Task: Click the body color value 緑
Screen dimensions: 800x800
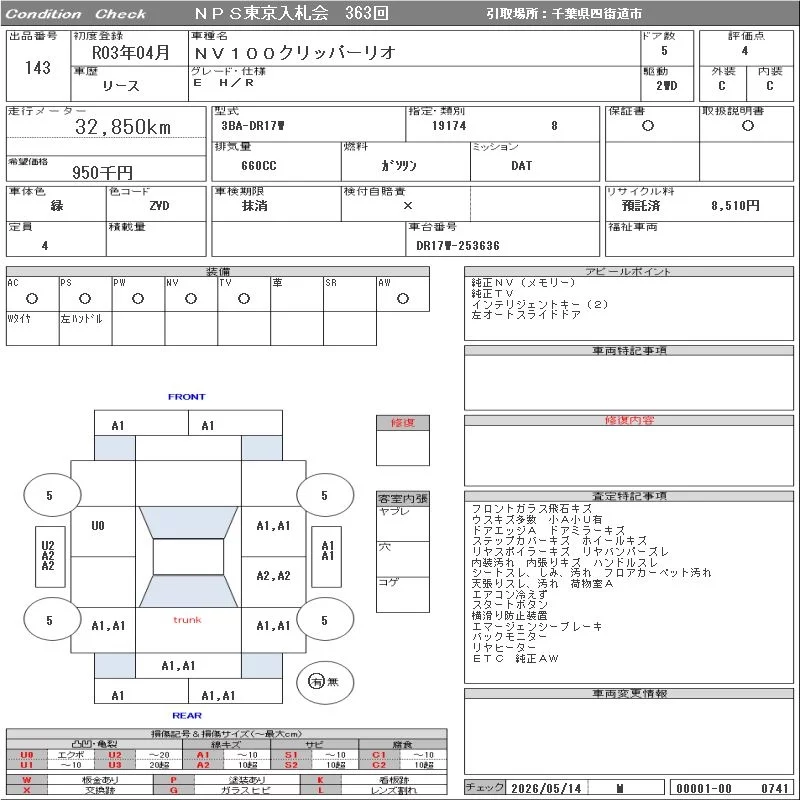Action: tap(57, 206)
